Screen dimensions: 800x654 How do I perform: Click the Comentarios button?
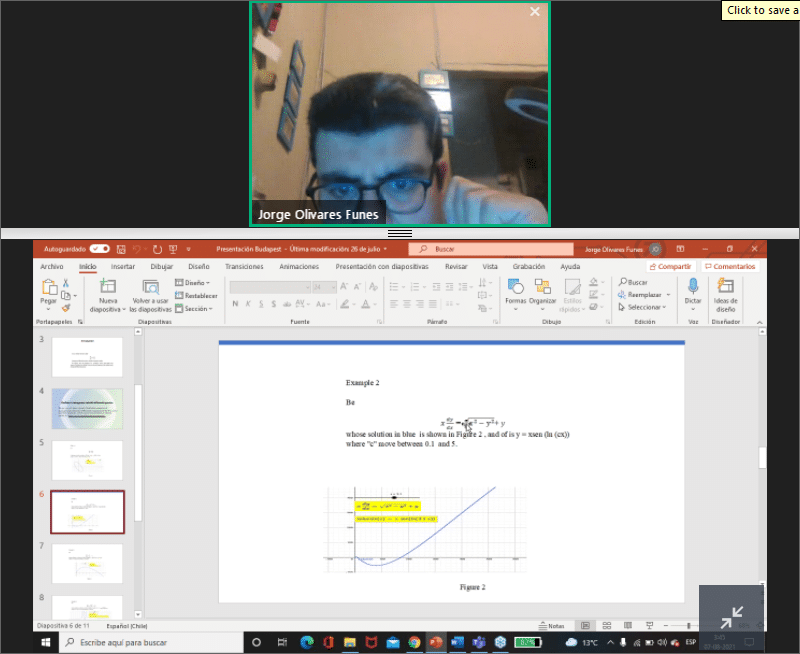(729, 267)
